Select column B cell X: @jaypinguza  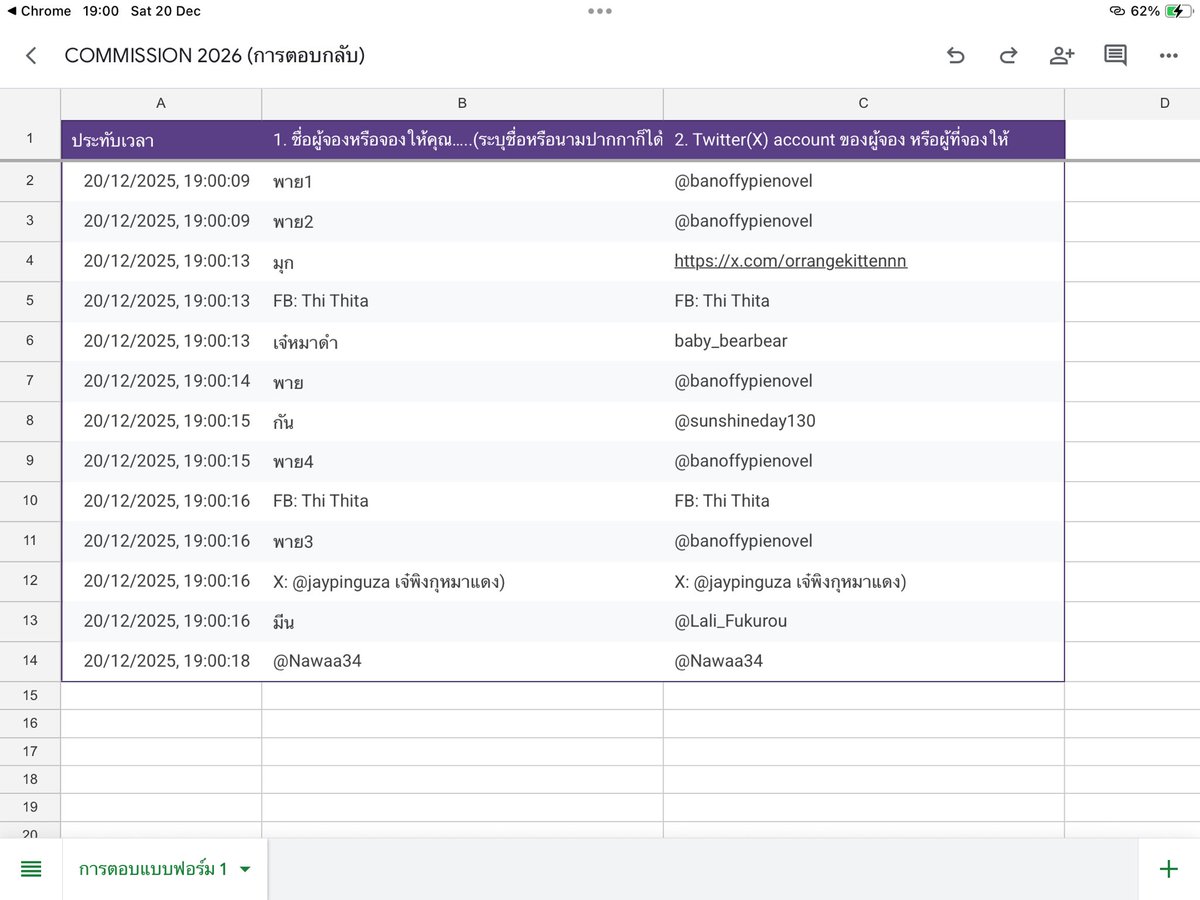click(462, 581)
